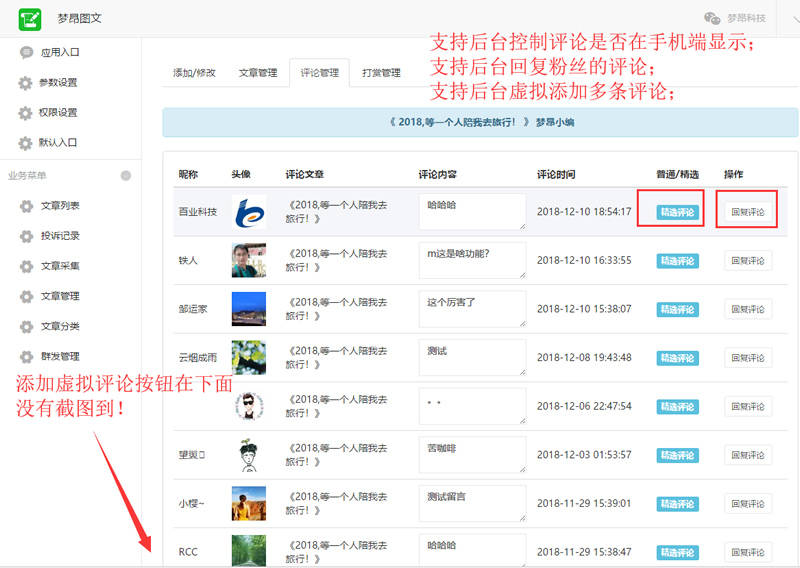Open the 应用入口 chat bubble icon
The width and height of the screenshot is (800, 568).
click(26, 52)
